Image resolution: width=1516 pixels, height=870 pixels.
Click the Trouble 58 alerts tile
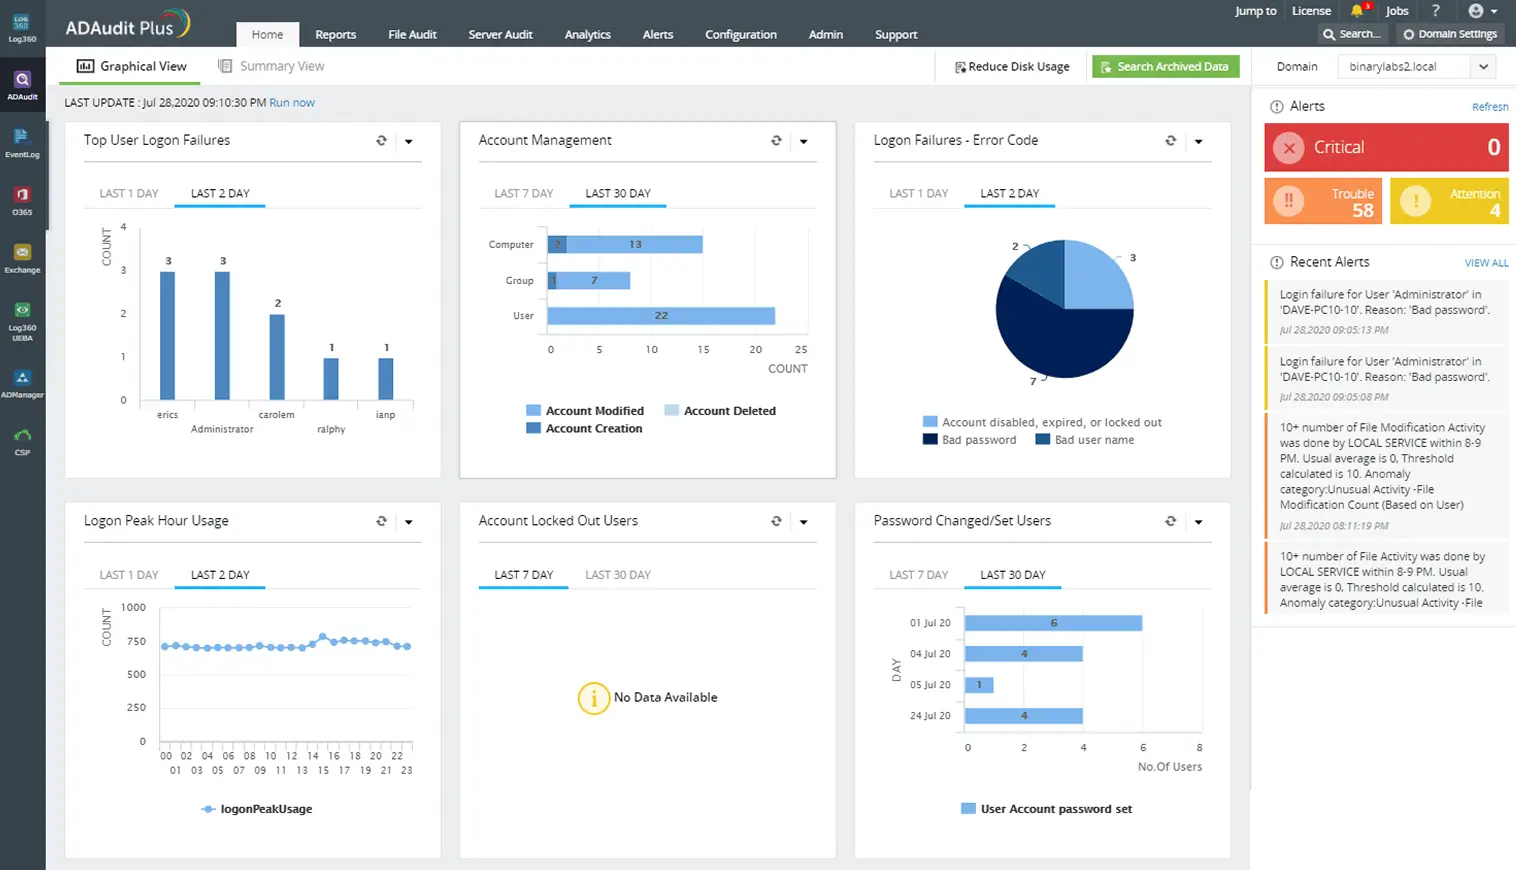coord(1323,201)
